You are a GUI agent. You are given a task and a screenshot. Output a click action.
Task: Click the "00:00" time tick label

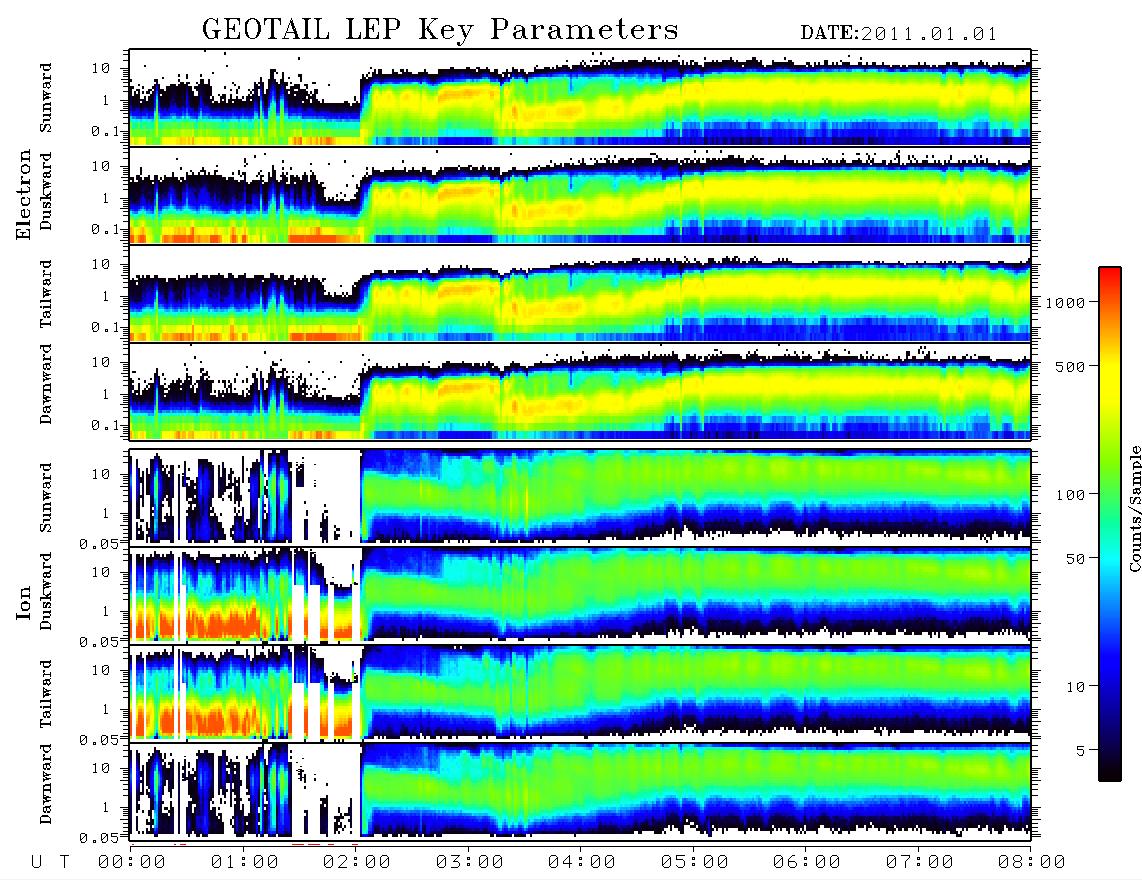pyautogui.click(x=132, y=863)
